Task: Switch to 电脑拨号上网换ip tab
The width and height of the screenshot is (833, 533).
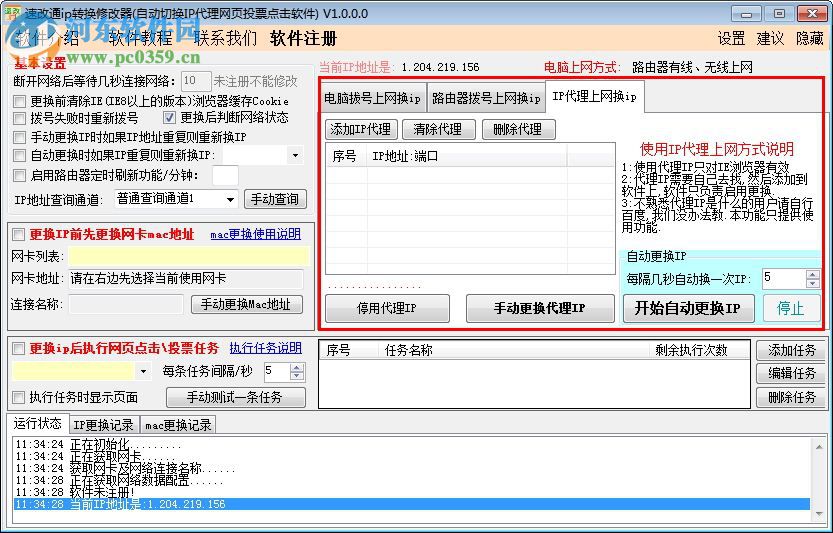Action: 372,98
